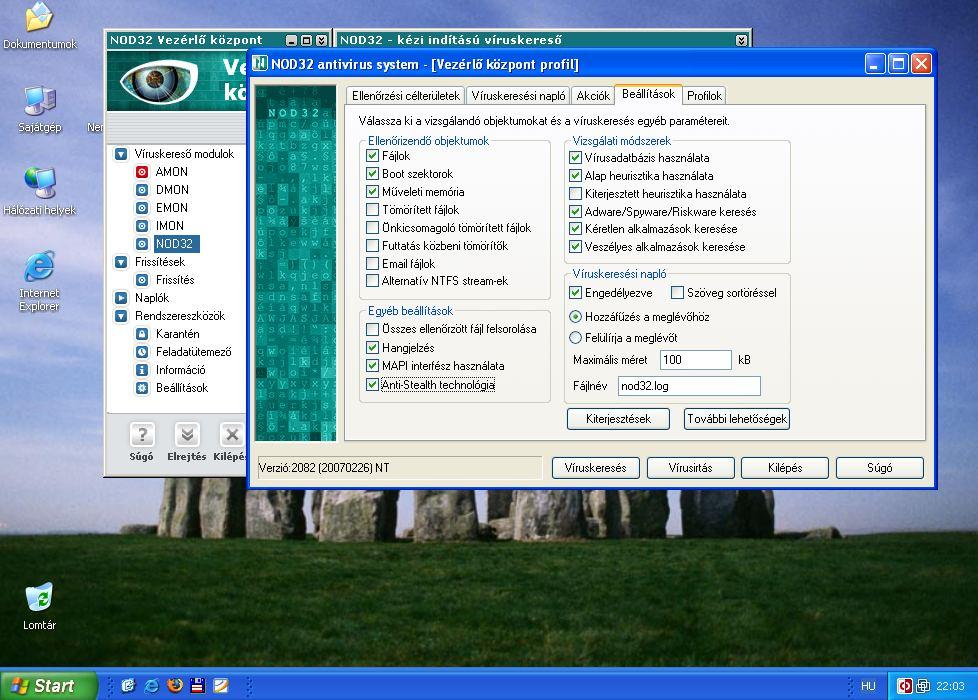Click the red NOD32 tray icon
978x700 pixels.
[x=904, y=686]
